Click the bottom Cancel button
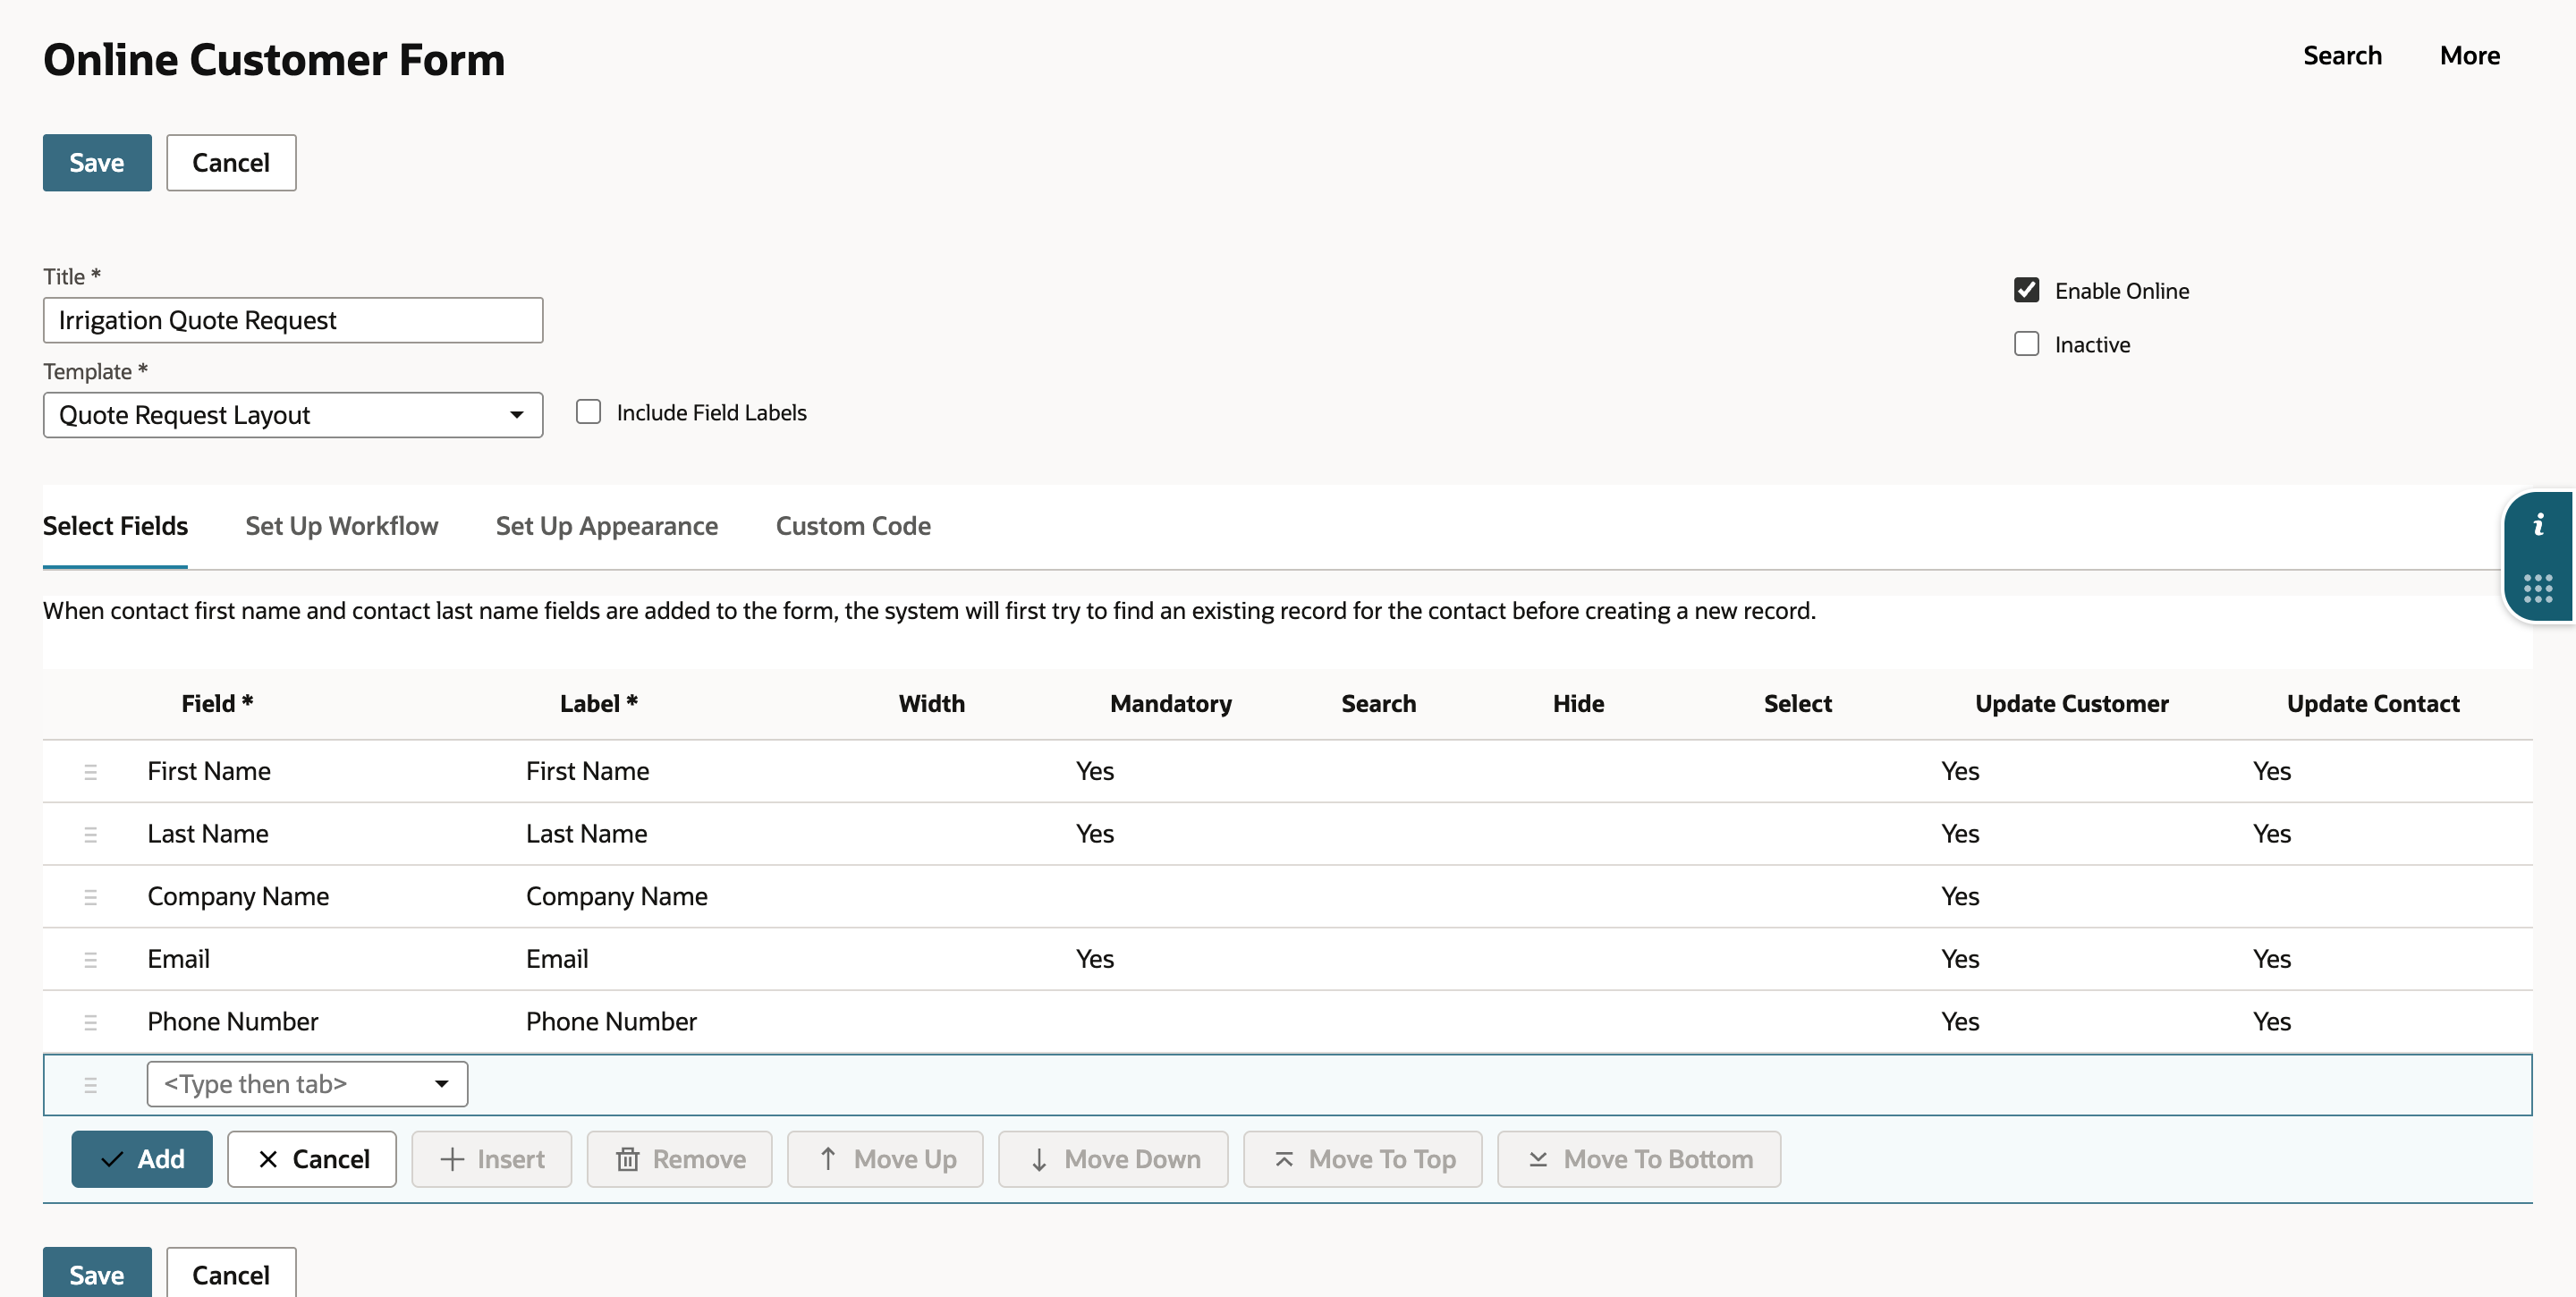Screen dimensions: 2576x1297 tap(231, 1273)
